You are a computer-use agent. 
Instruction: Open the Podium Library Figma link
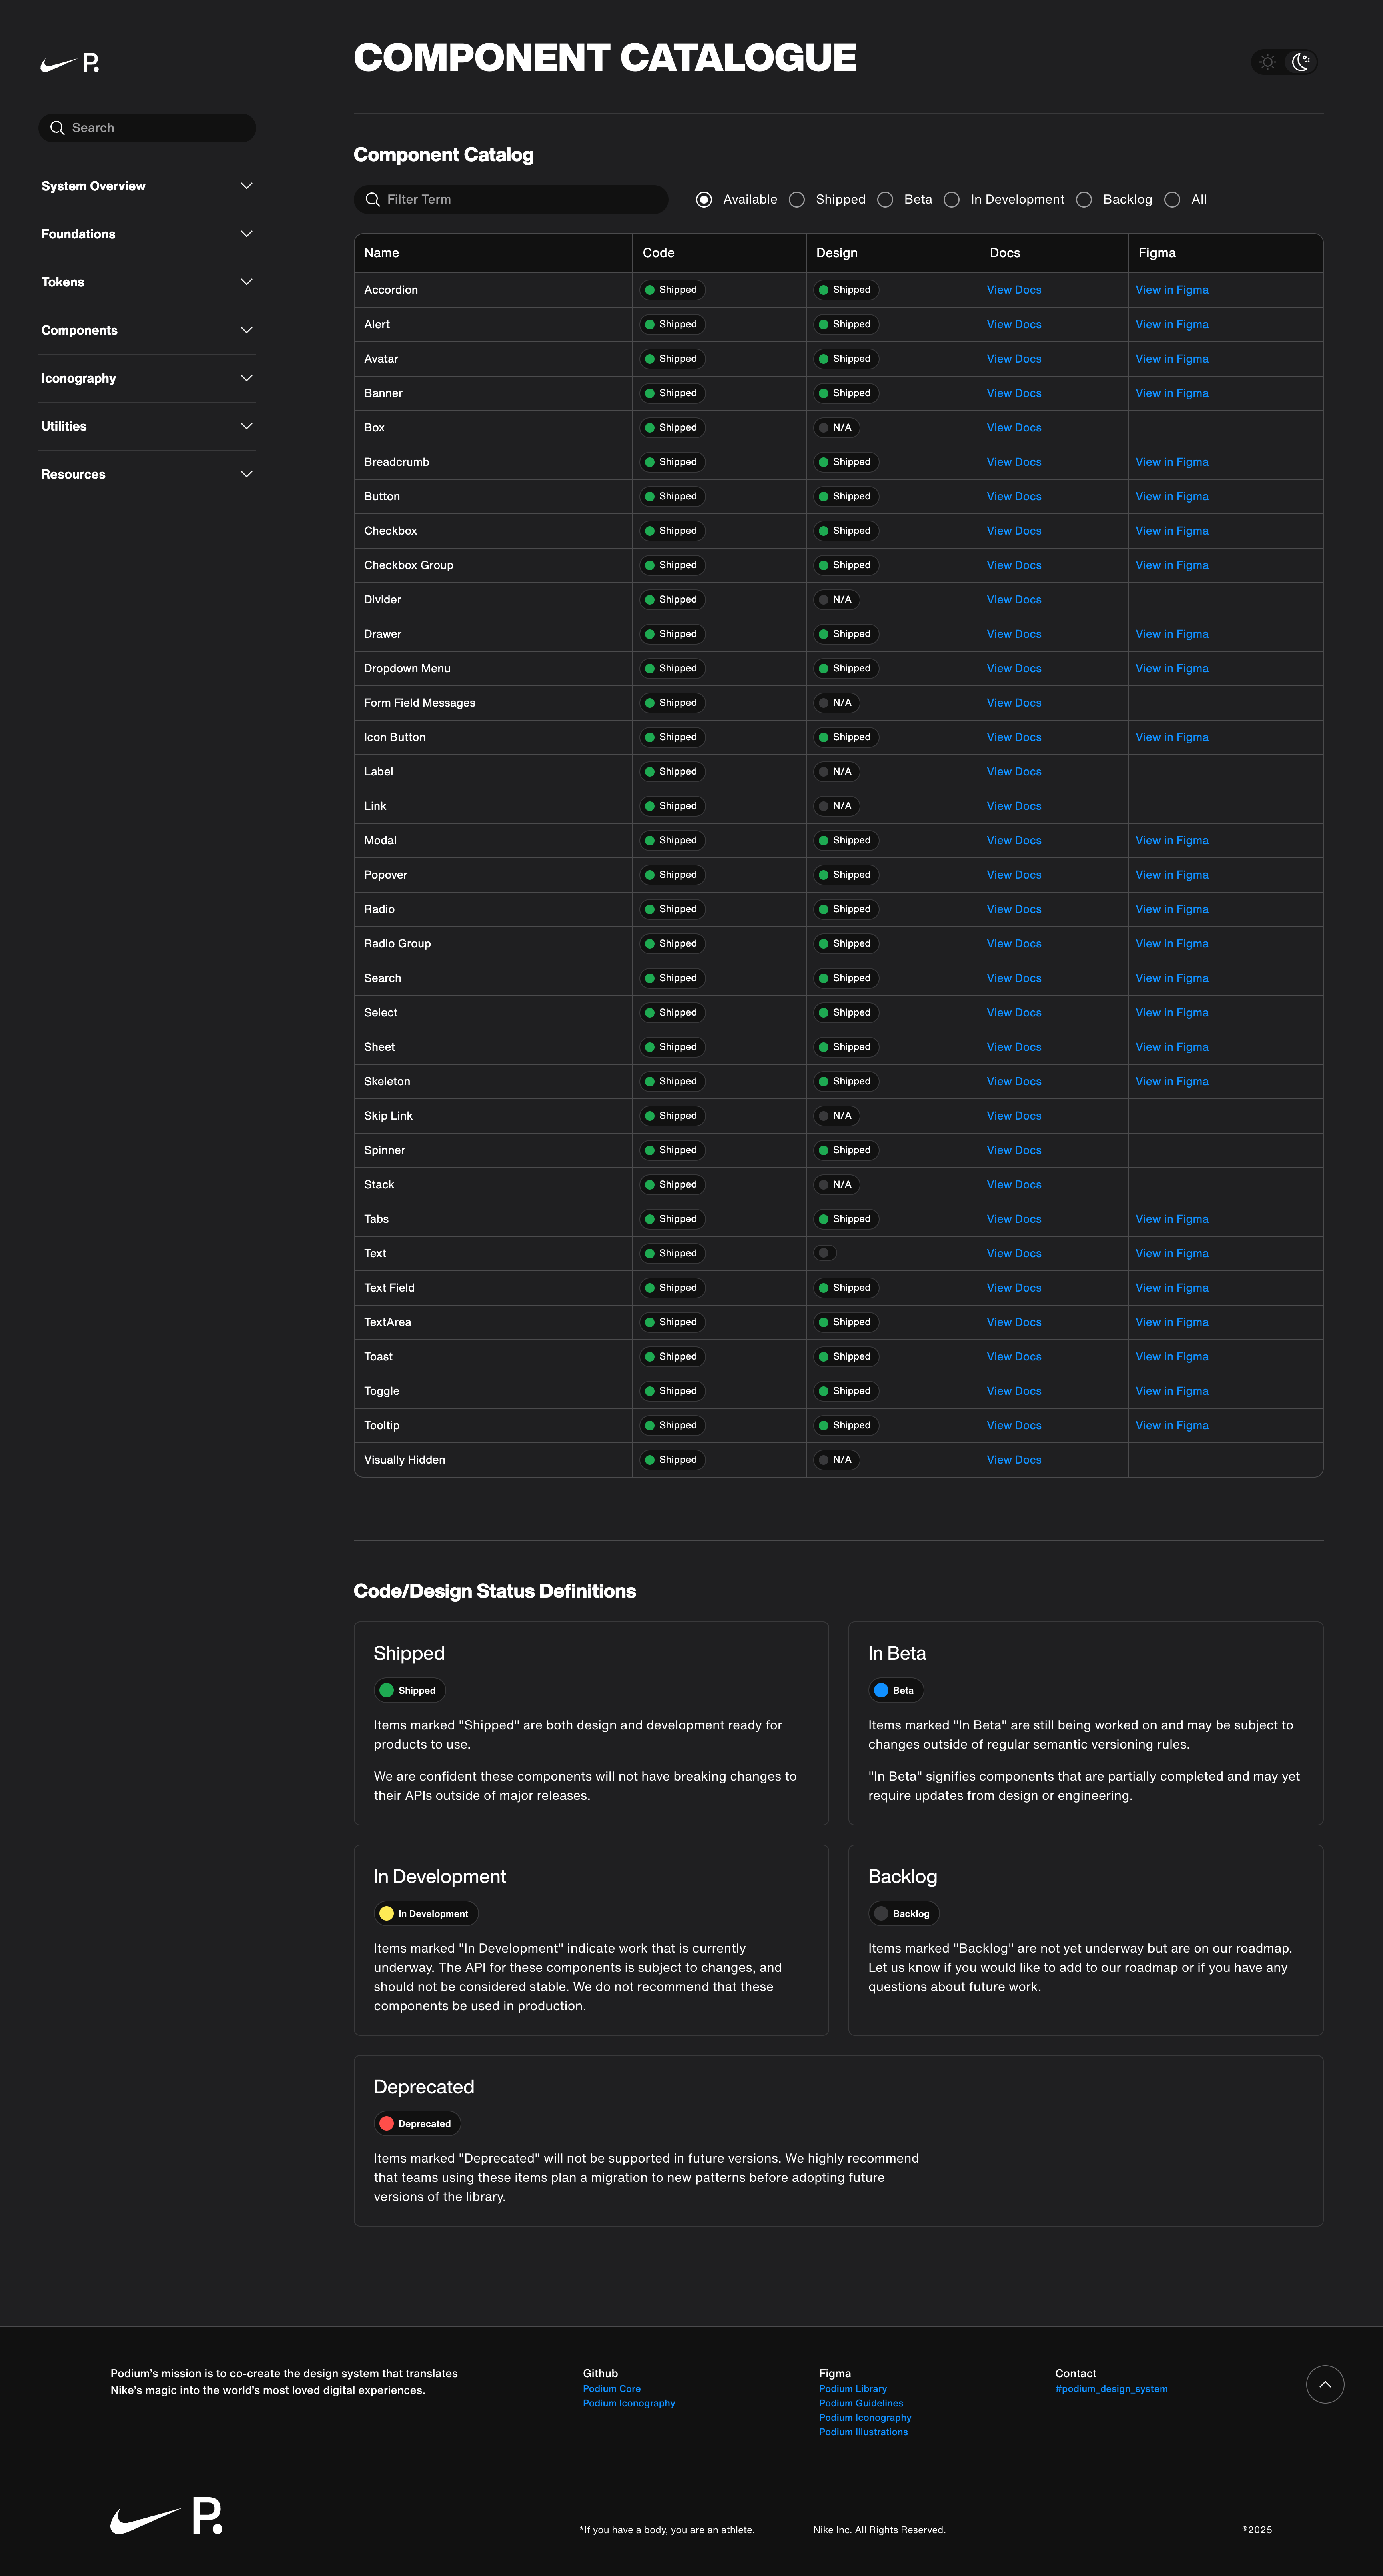[x=853, y=2389]
